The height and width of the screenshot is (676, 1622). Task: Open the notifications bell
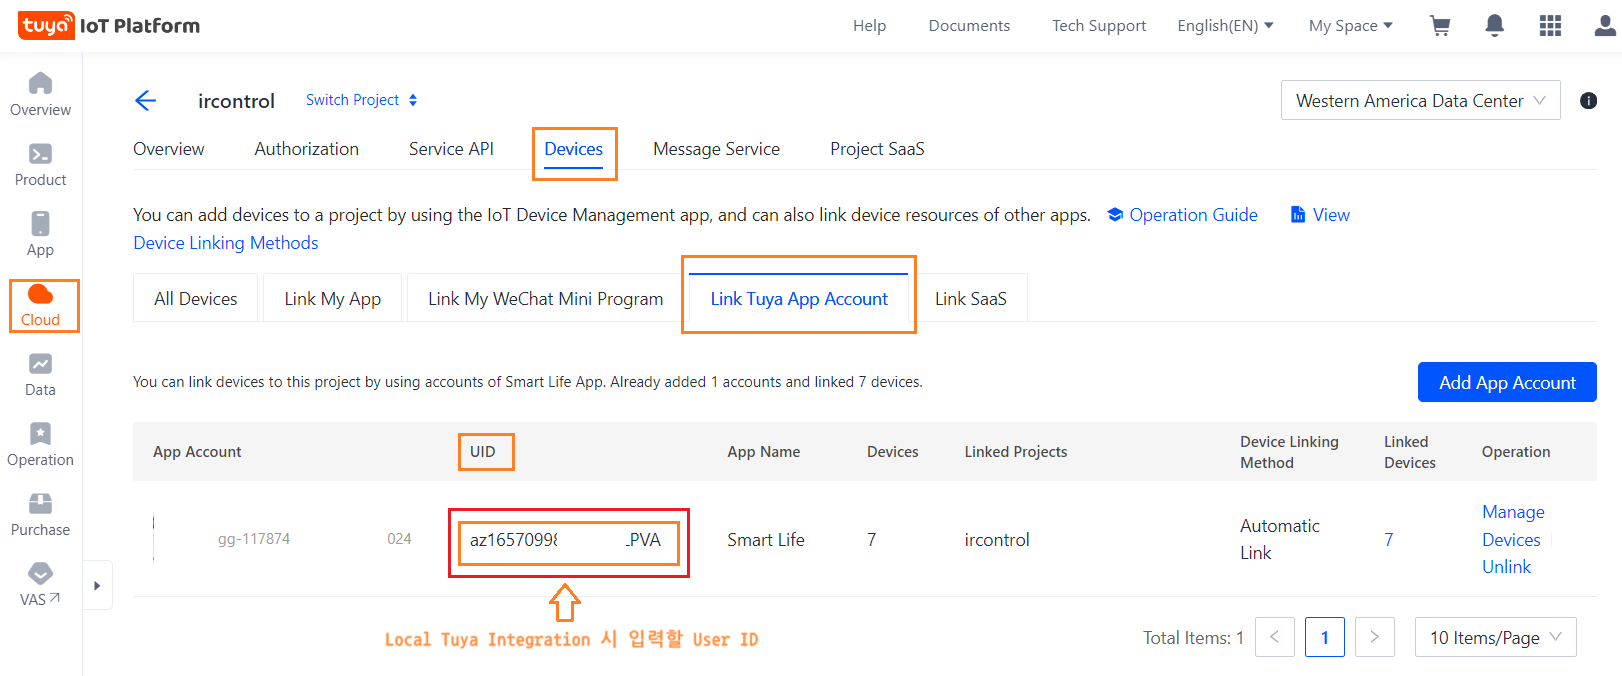tap(1494, 26)
